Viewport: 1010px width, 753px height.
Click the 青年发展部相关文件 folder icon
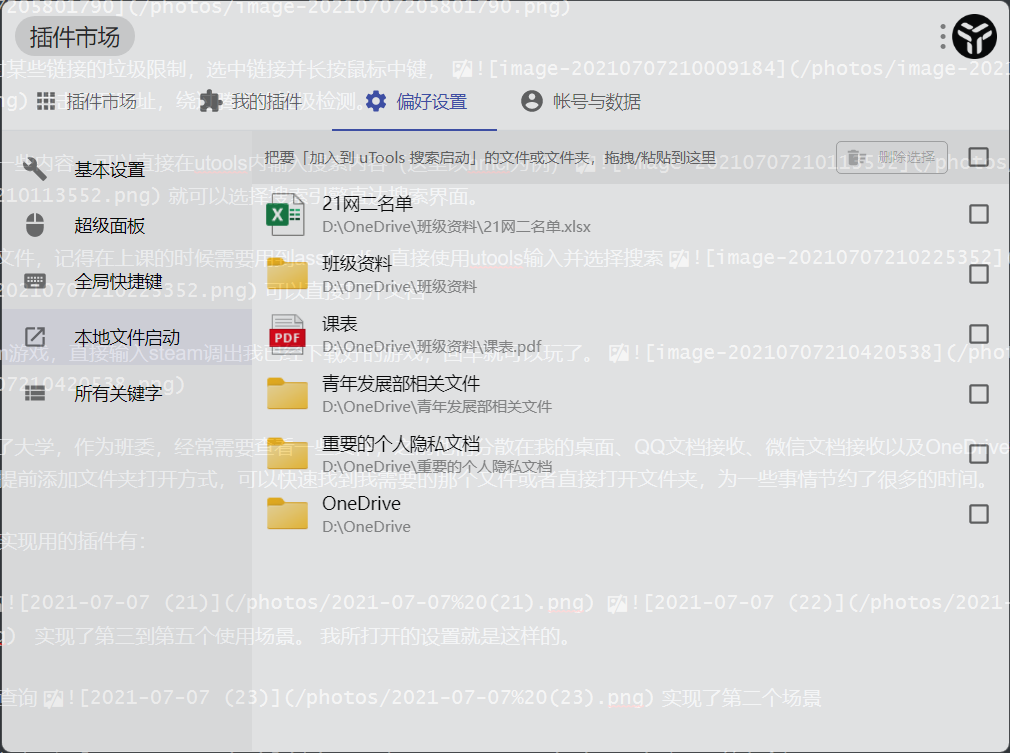click(x=287, y=394)
